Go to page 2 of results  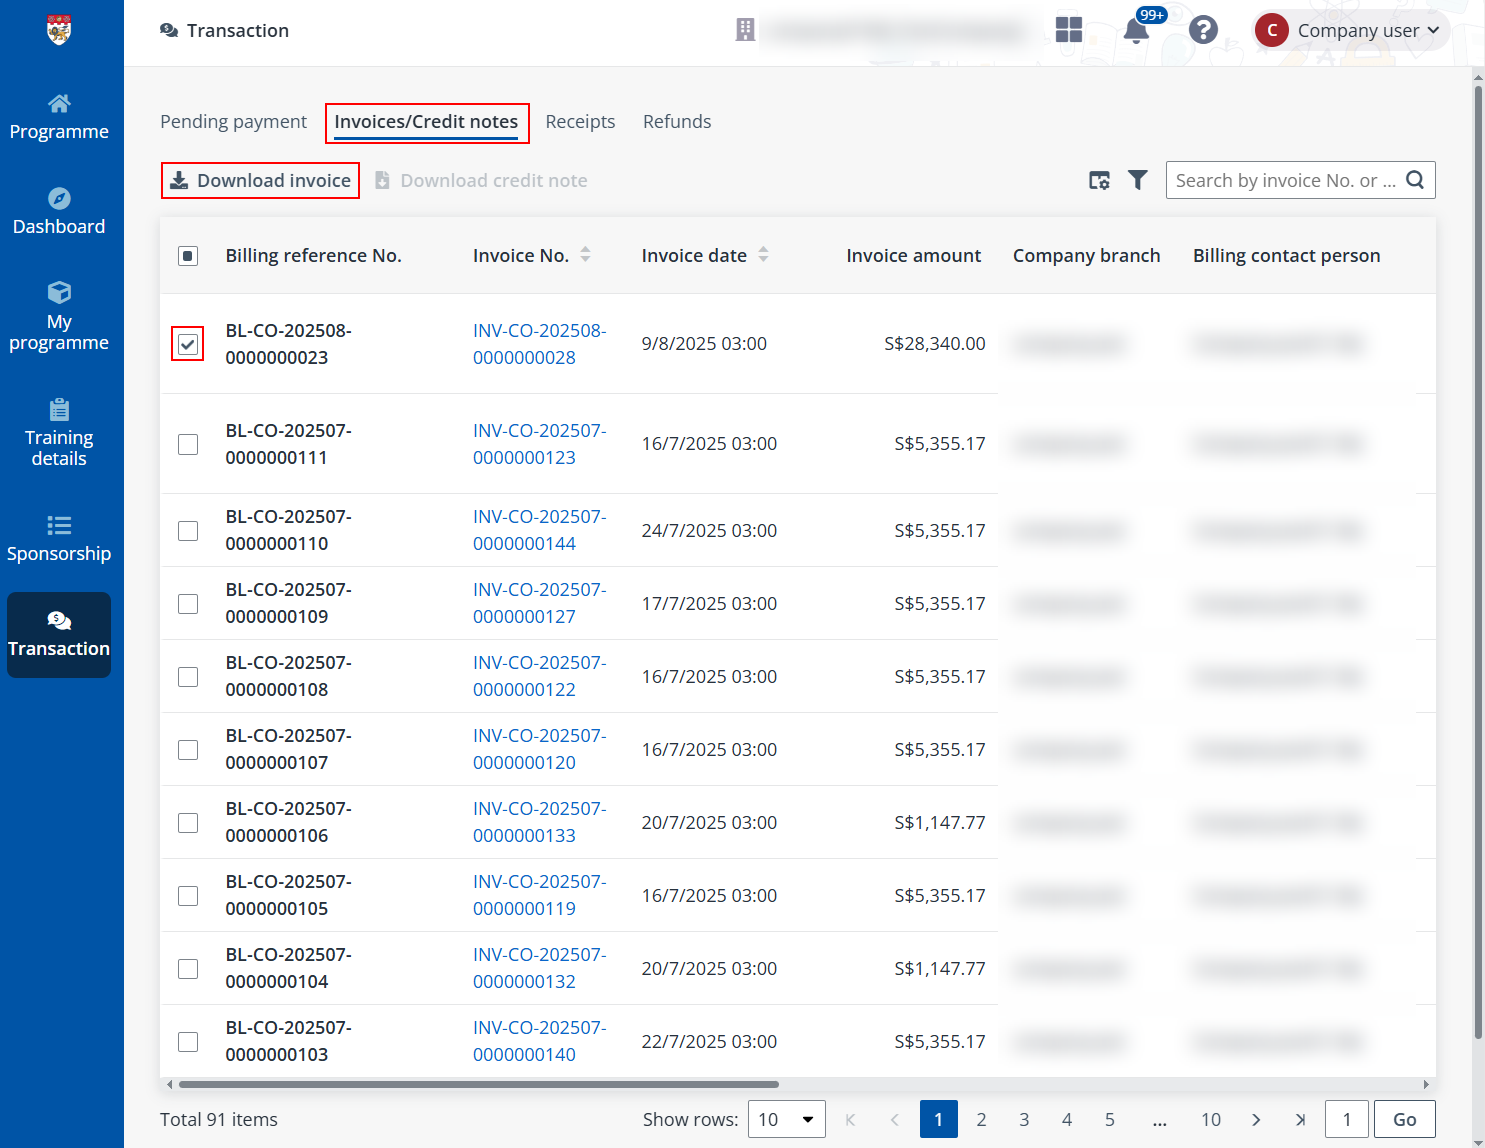click(x=981, y=1119)
